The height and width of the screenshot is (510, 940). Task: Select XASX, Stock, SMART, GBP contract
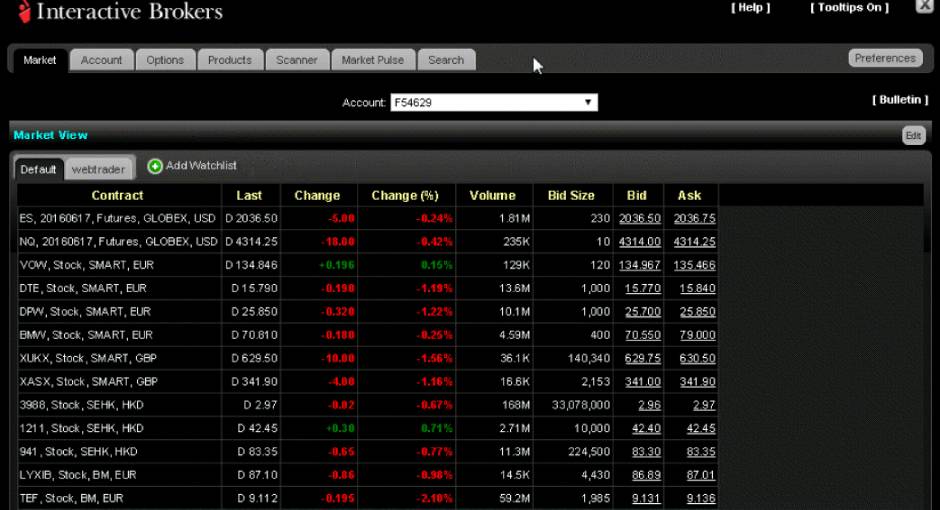[88, 382]
